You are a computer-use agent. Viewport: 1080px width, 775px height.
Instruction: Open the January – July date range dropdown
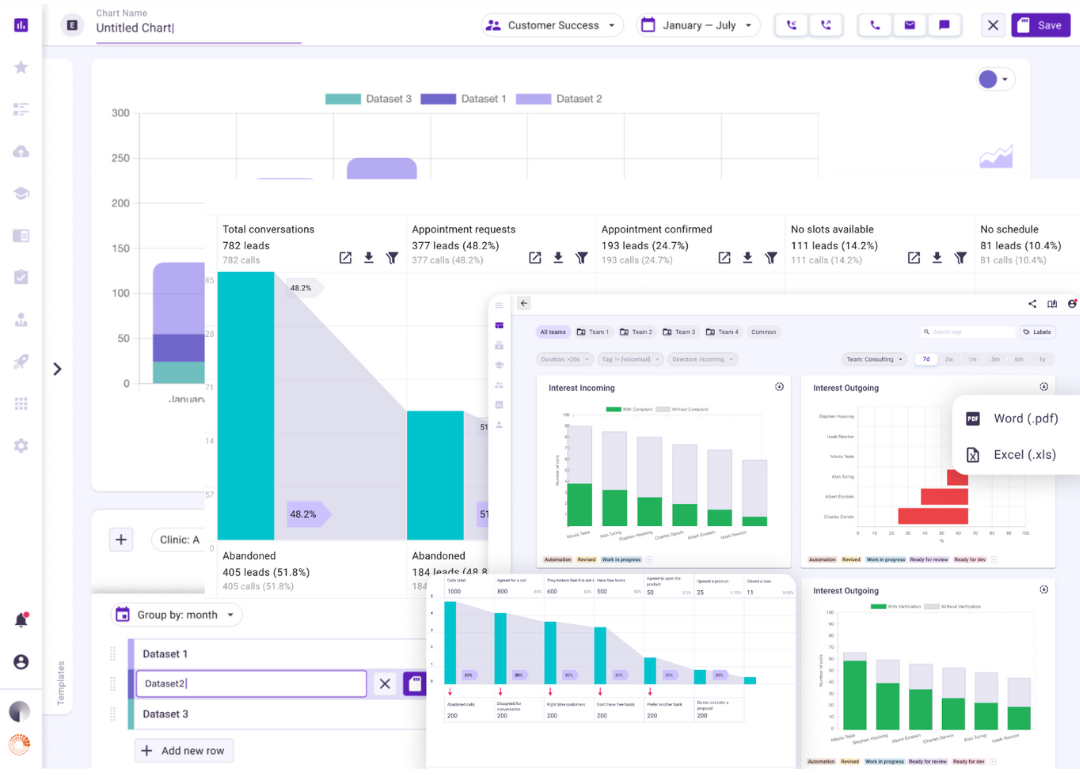pos(698,25)
